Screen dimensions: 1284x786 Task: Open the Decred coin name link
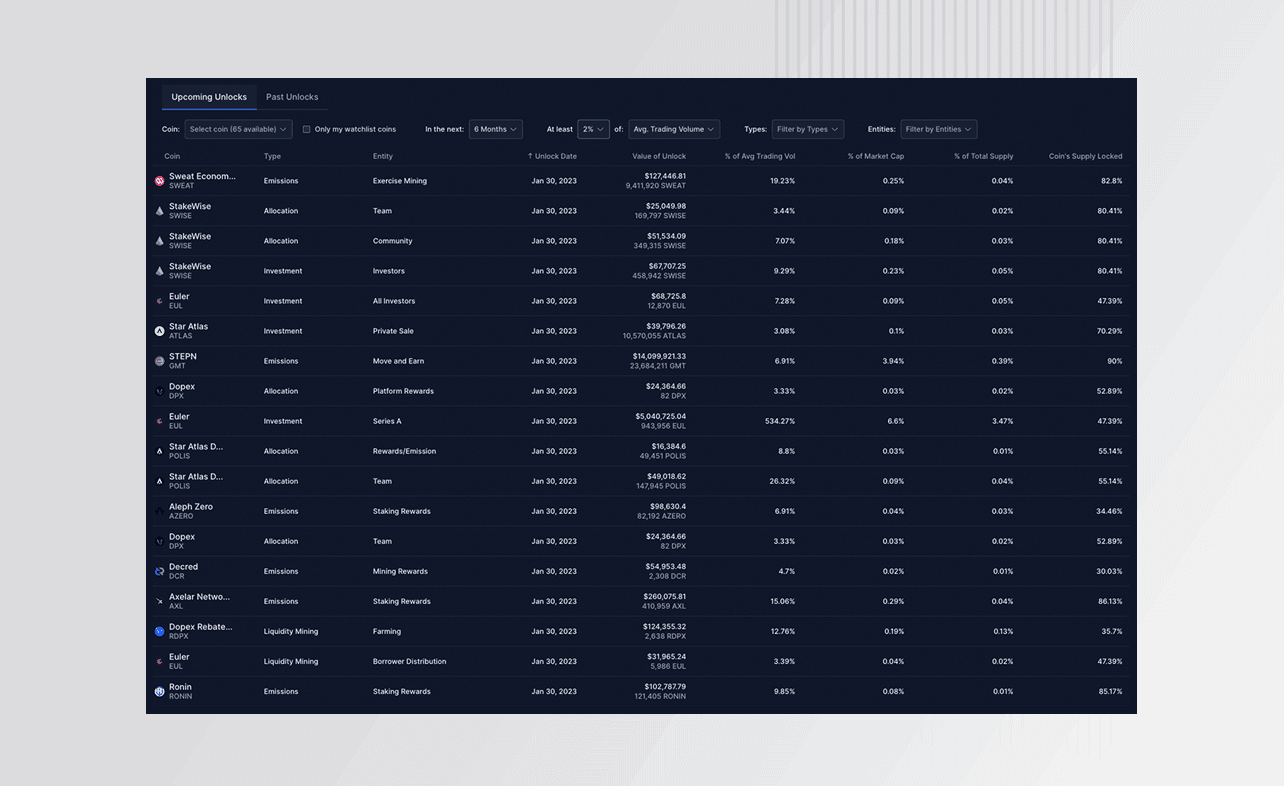183,566
